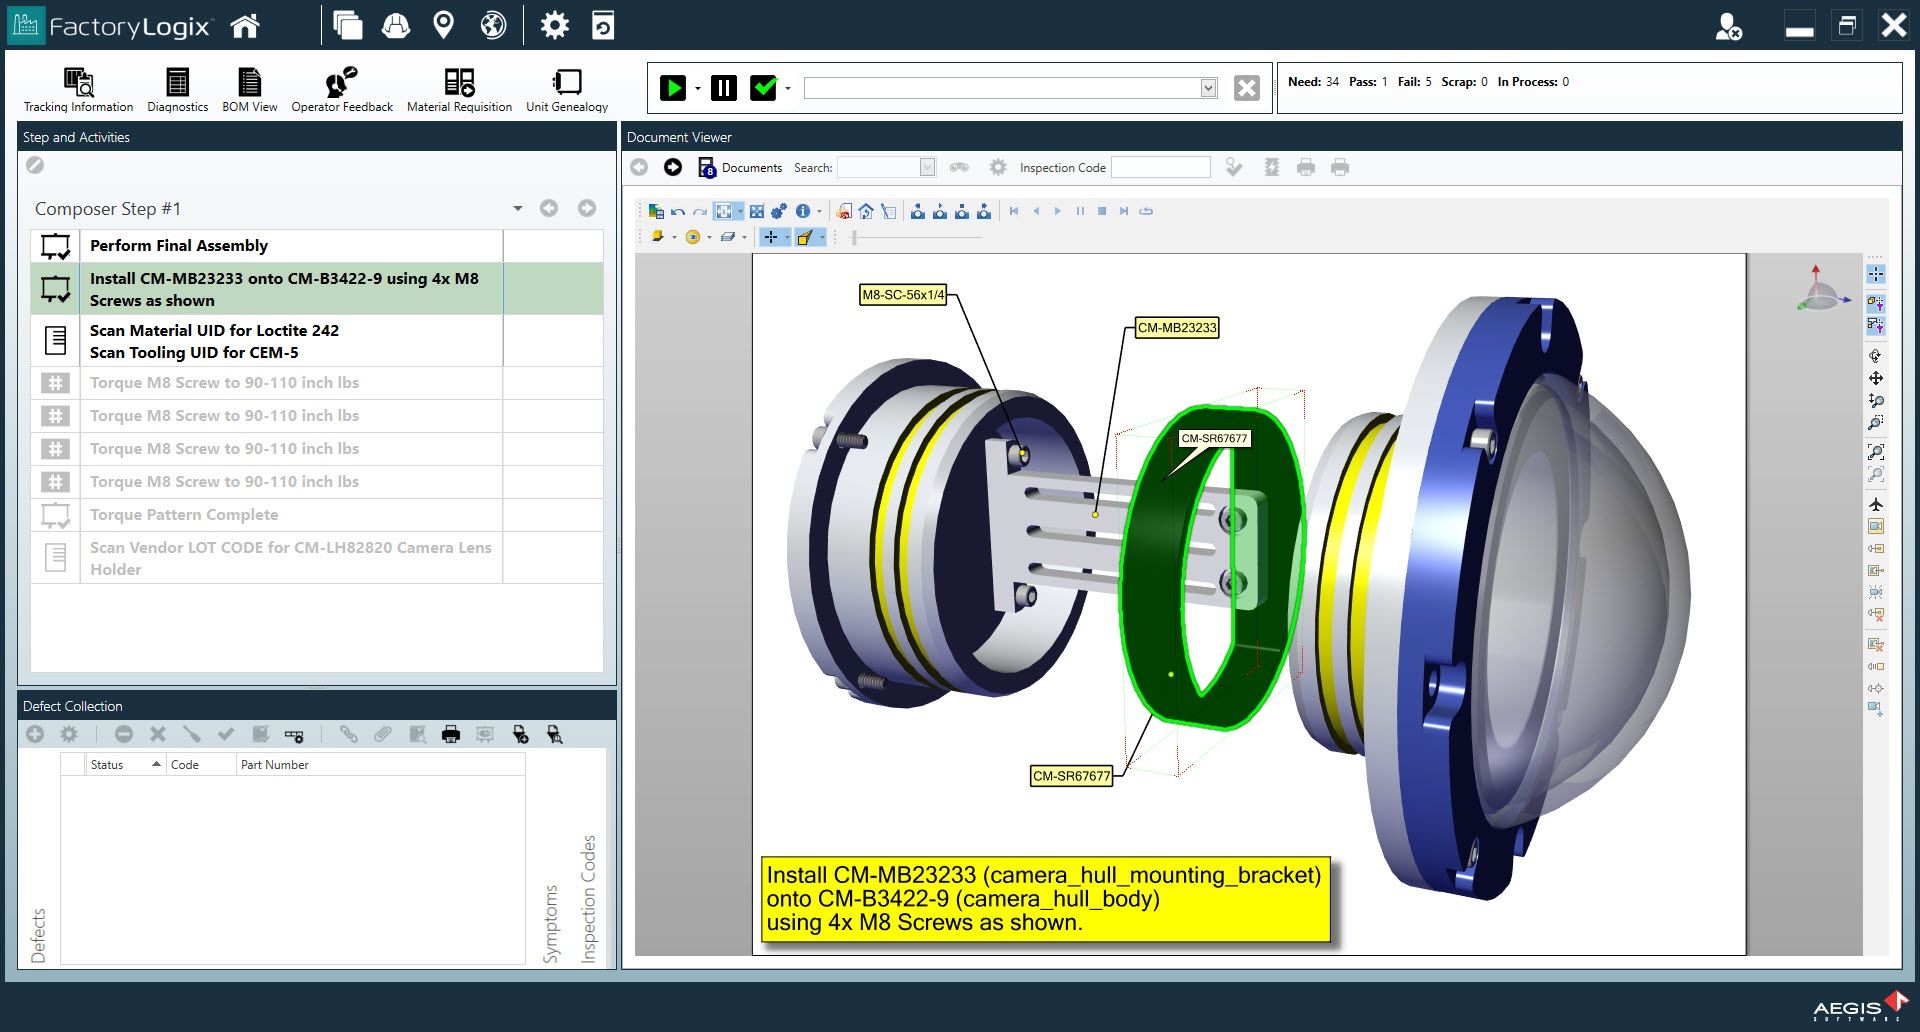Viewport: 1920px width, 1032px height.
Task: Open Unit Genealogy
Action: (568, 88)
